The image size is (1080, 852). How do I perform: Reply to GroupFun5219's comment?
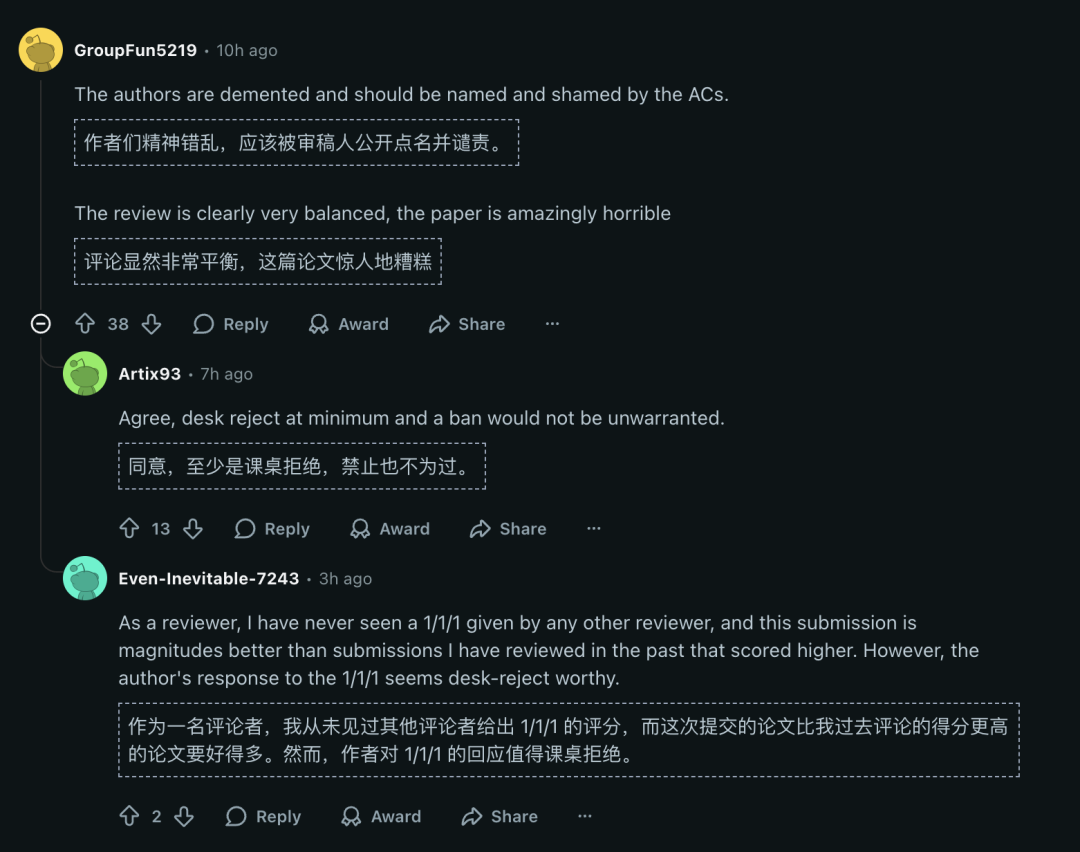tap(231, 324)
